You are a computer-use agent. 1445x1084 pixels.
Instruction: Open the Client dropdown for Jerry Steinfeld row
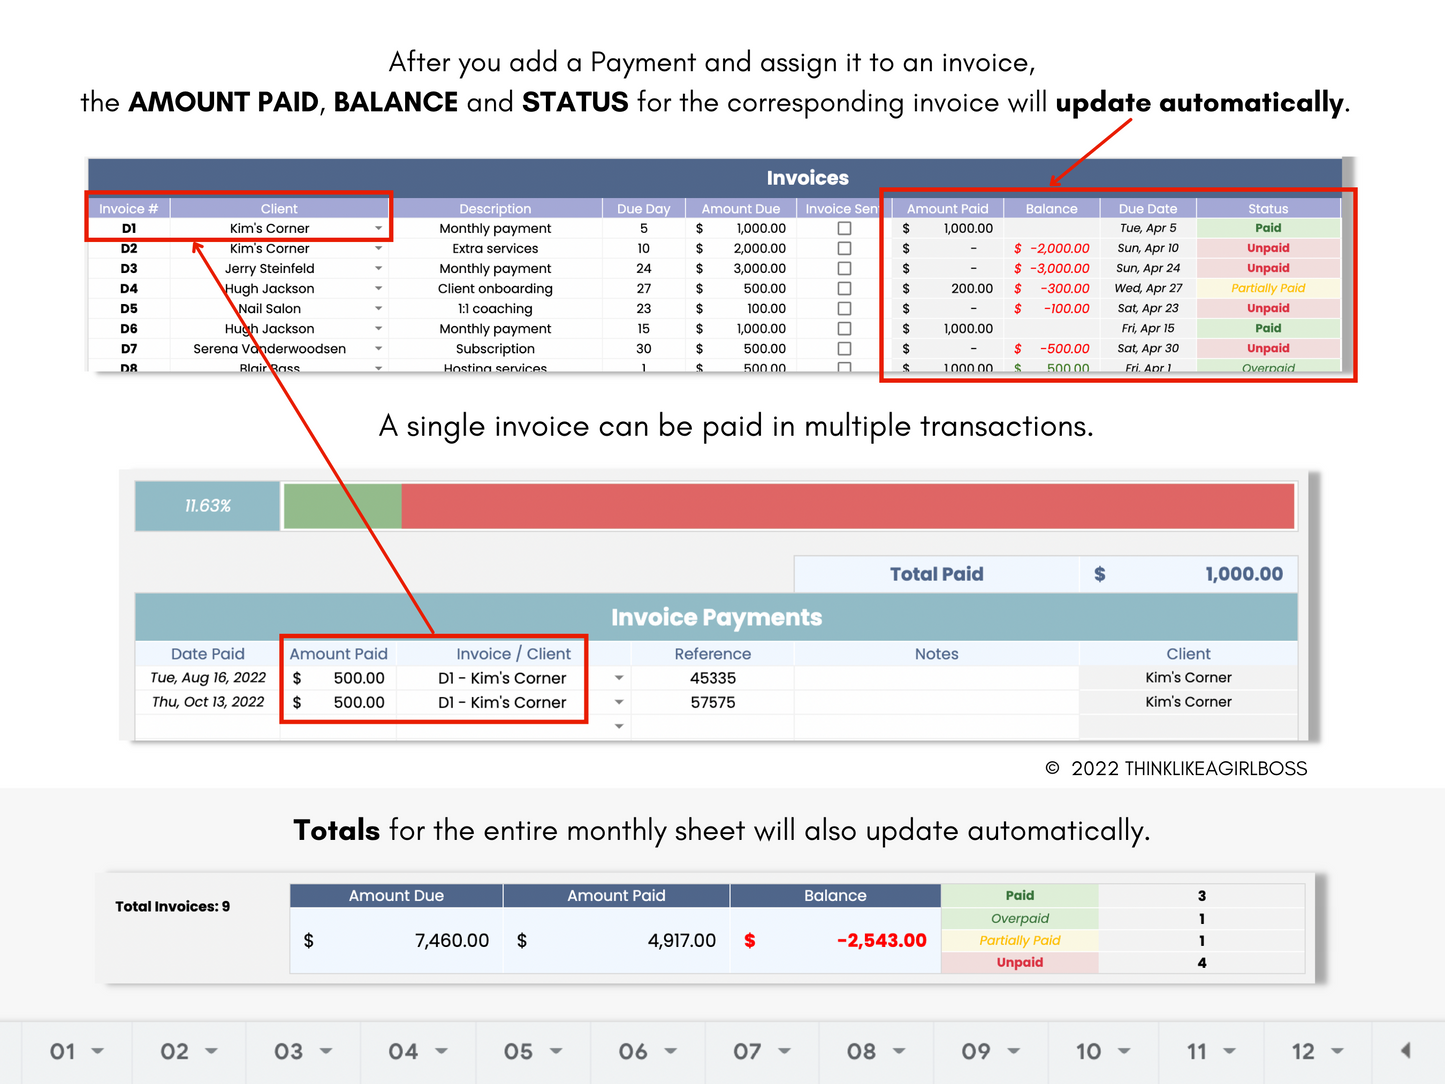378,268
